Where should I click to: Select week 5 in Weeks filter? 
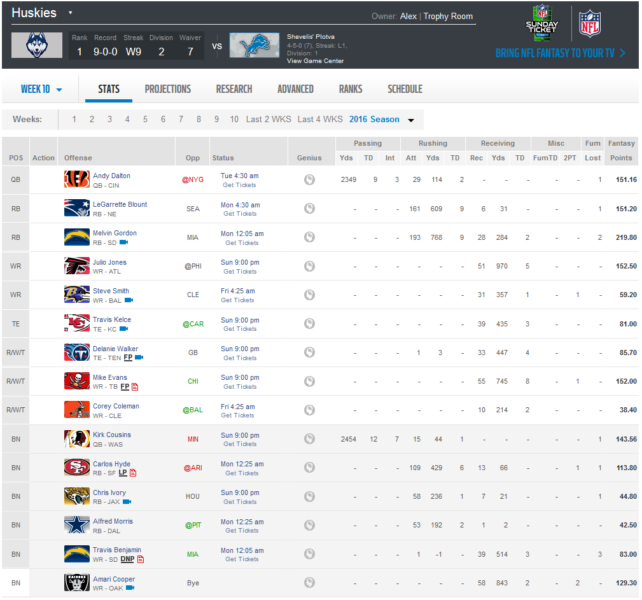[x=145, y=119]
